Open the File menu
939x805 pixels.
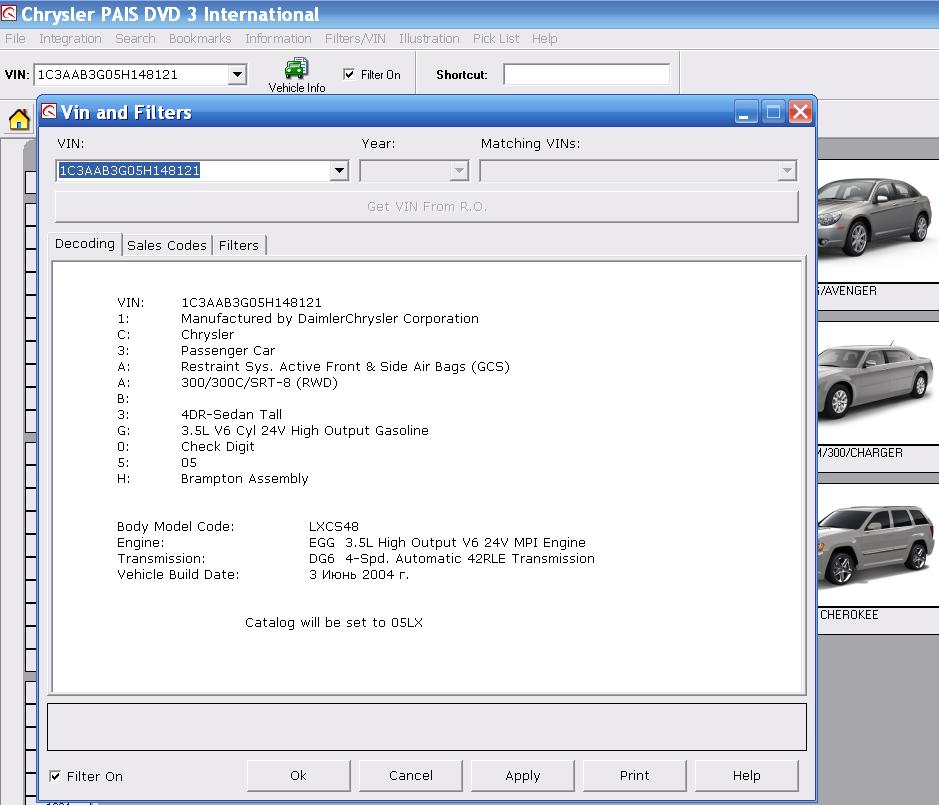pos(15,38)
